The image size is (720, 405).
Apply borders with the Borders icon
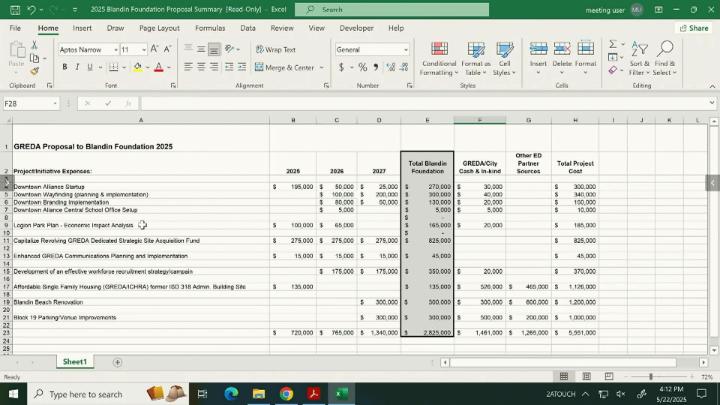(113, 67)
